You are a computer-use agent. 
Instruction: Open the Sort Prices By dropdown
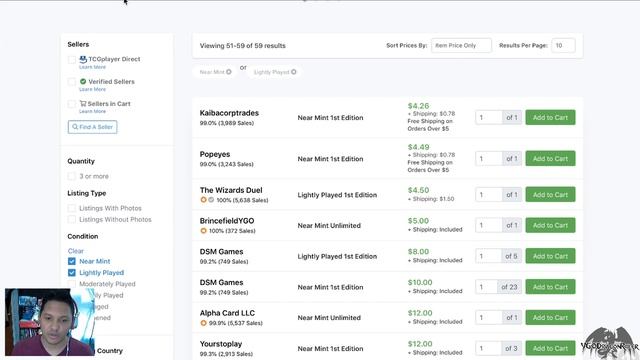click(461, 45)
